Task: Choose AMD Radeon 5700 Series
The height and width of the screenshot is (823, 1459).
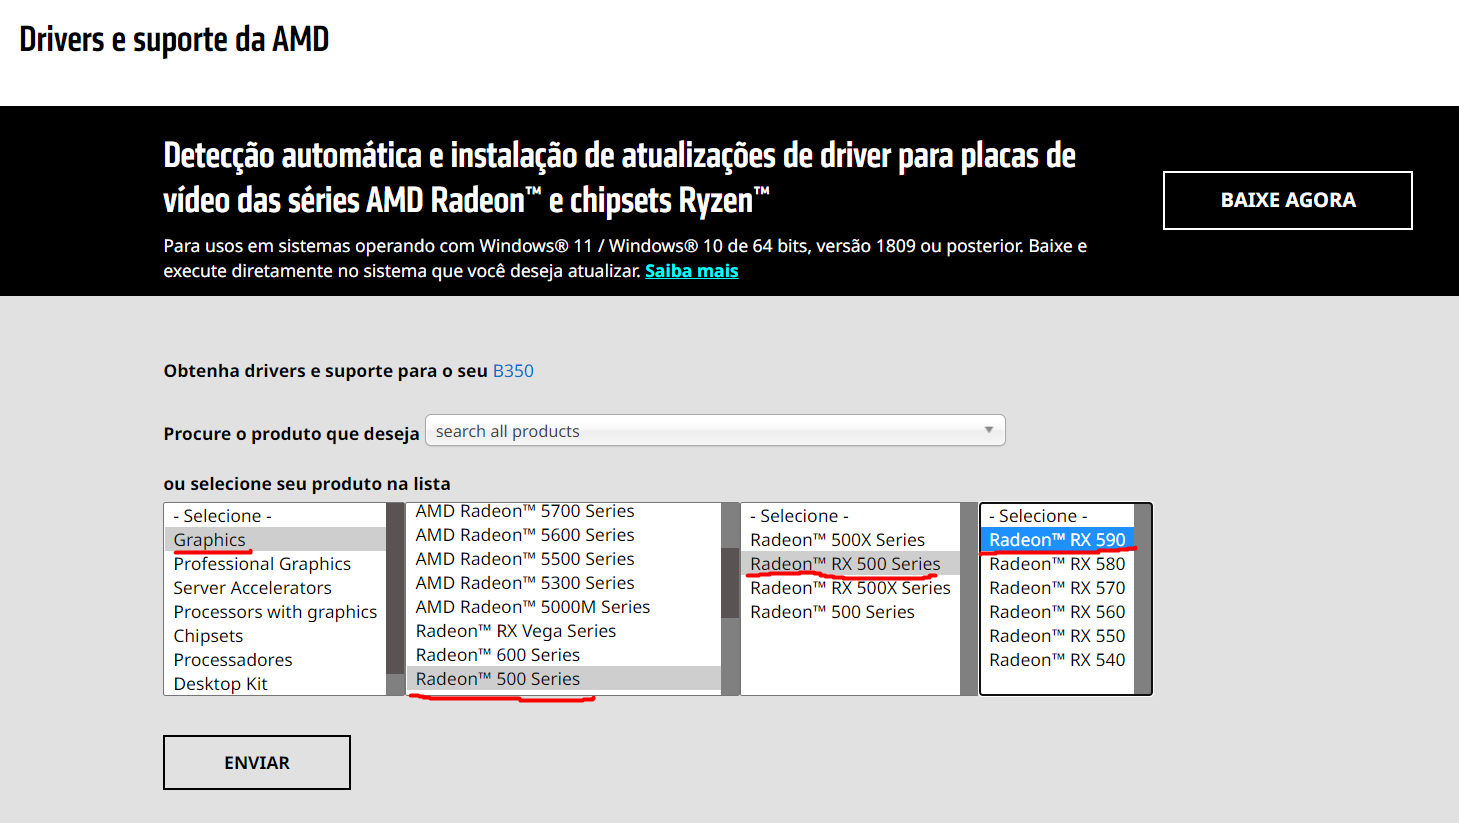Action: [x=564, y=511]
